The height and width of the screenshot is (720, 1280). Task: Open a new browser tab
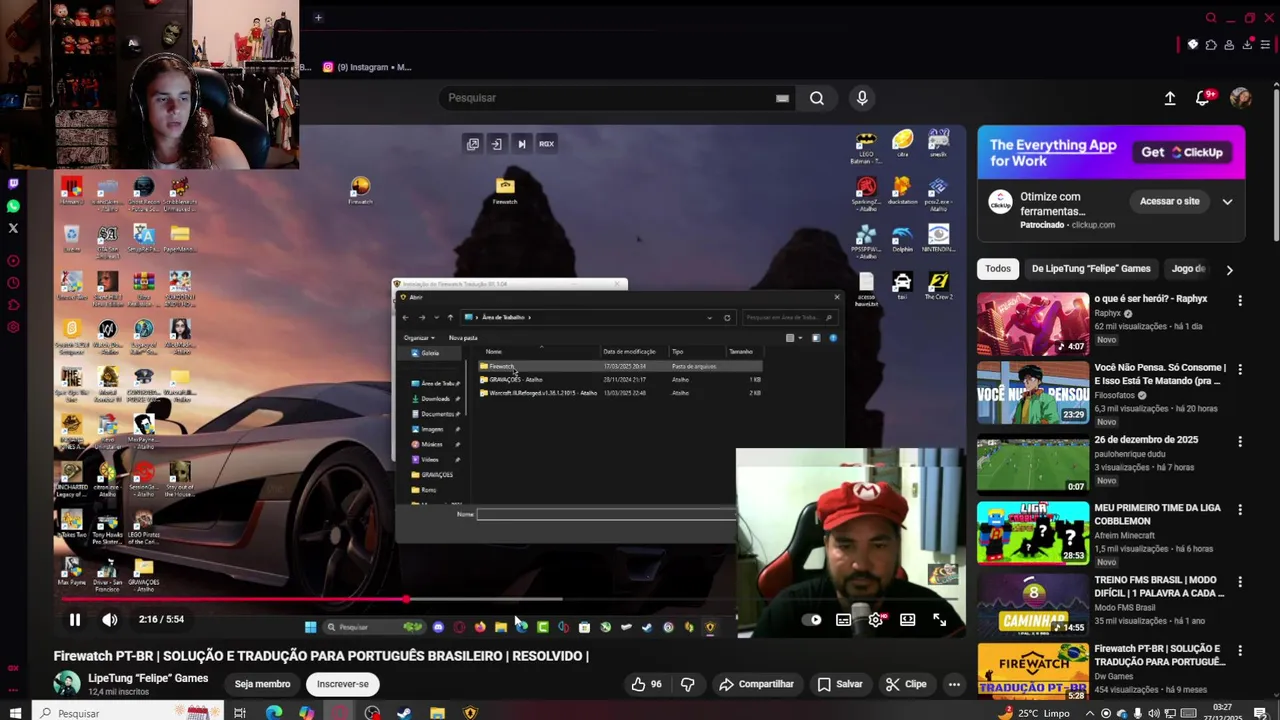click(318, 17)
